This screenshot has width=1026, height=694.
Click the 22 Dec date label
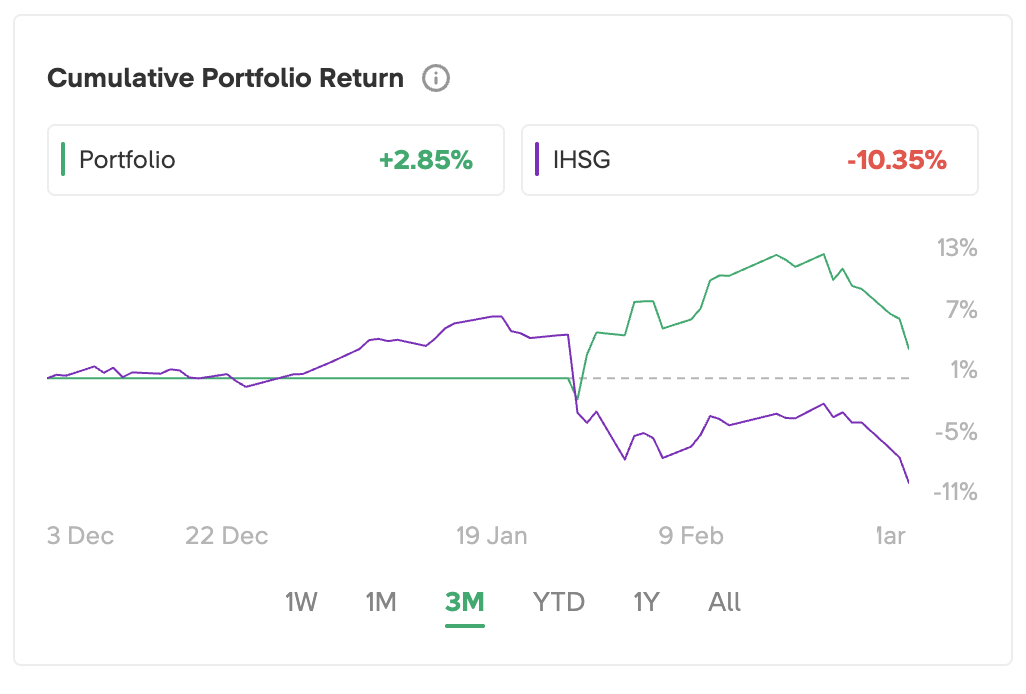[227, 536]
